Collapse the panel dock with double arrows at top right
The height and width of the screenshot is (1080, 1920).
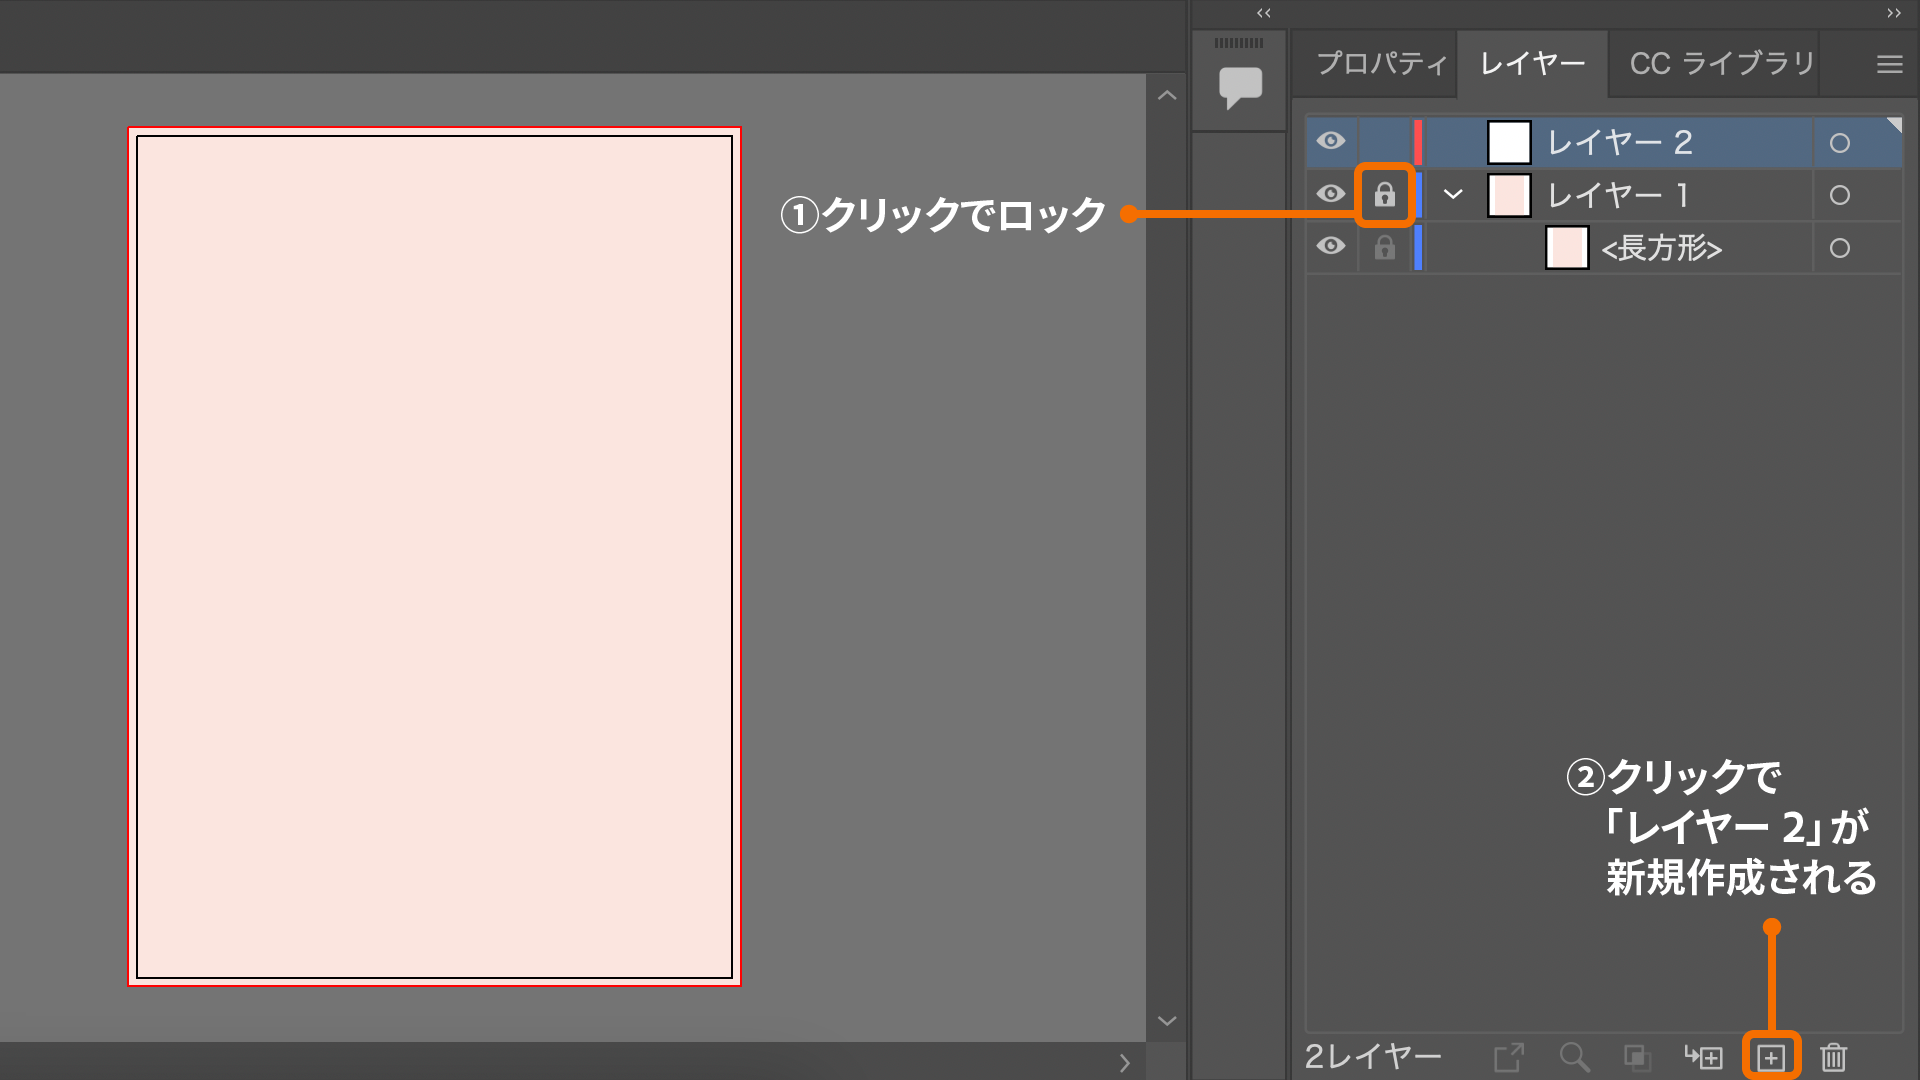tap(1893, 13)
